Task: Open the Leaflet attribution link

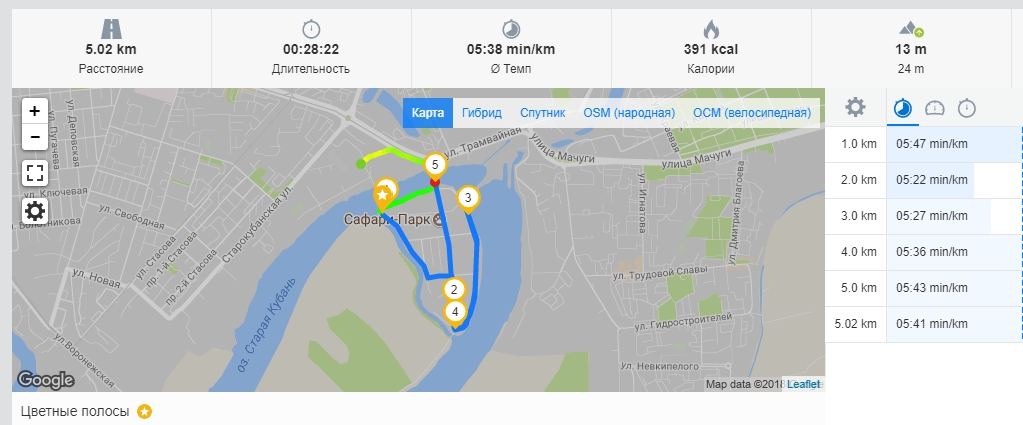Action: coord(804,385)
